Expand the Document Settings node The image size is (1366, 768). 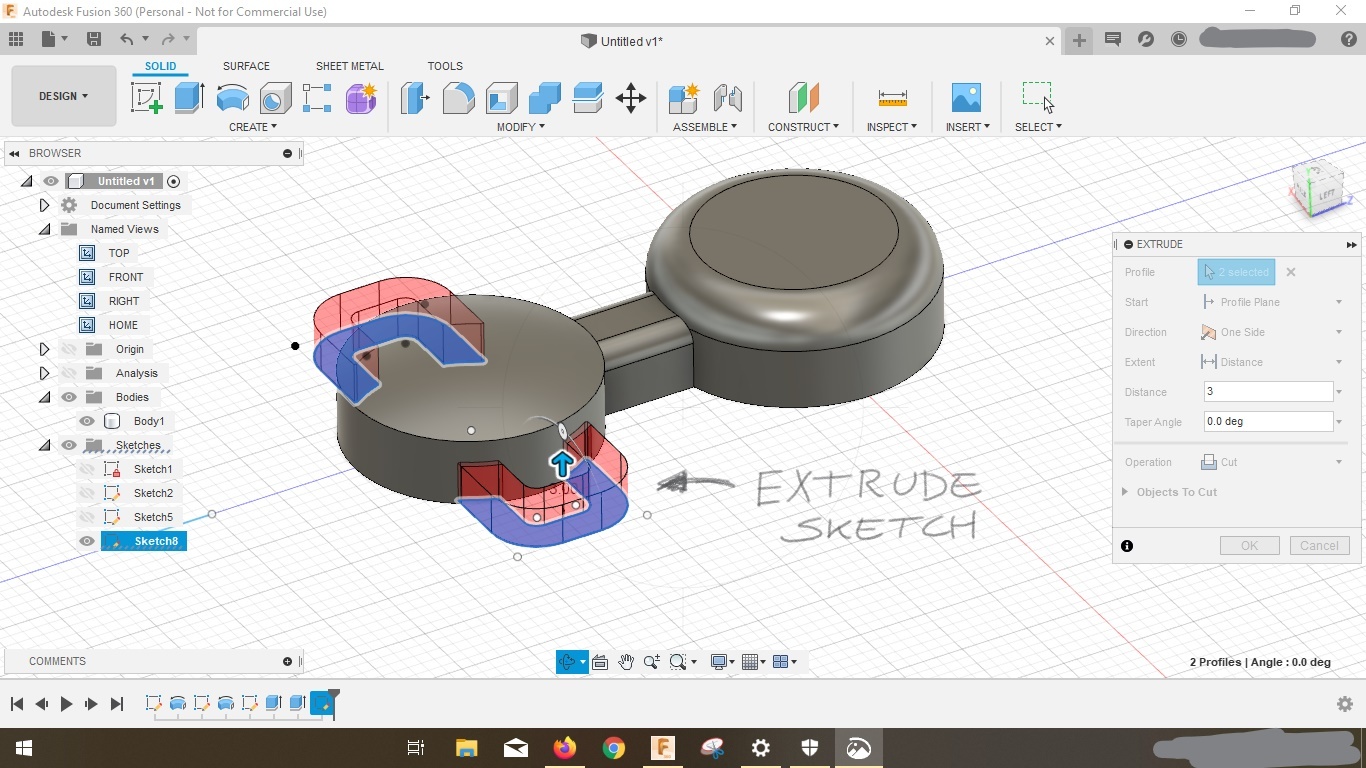tap(44, 205)
